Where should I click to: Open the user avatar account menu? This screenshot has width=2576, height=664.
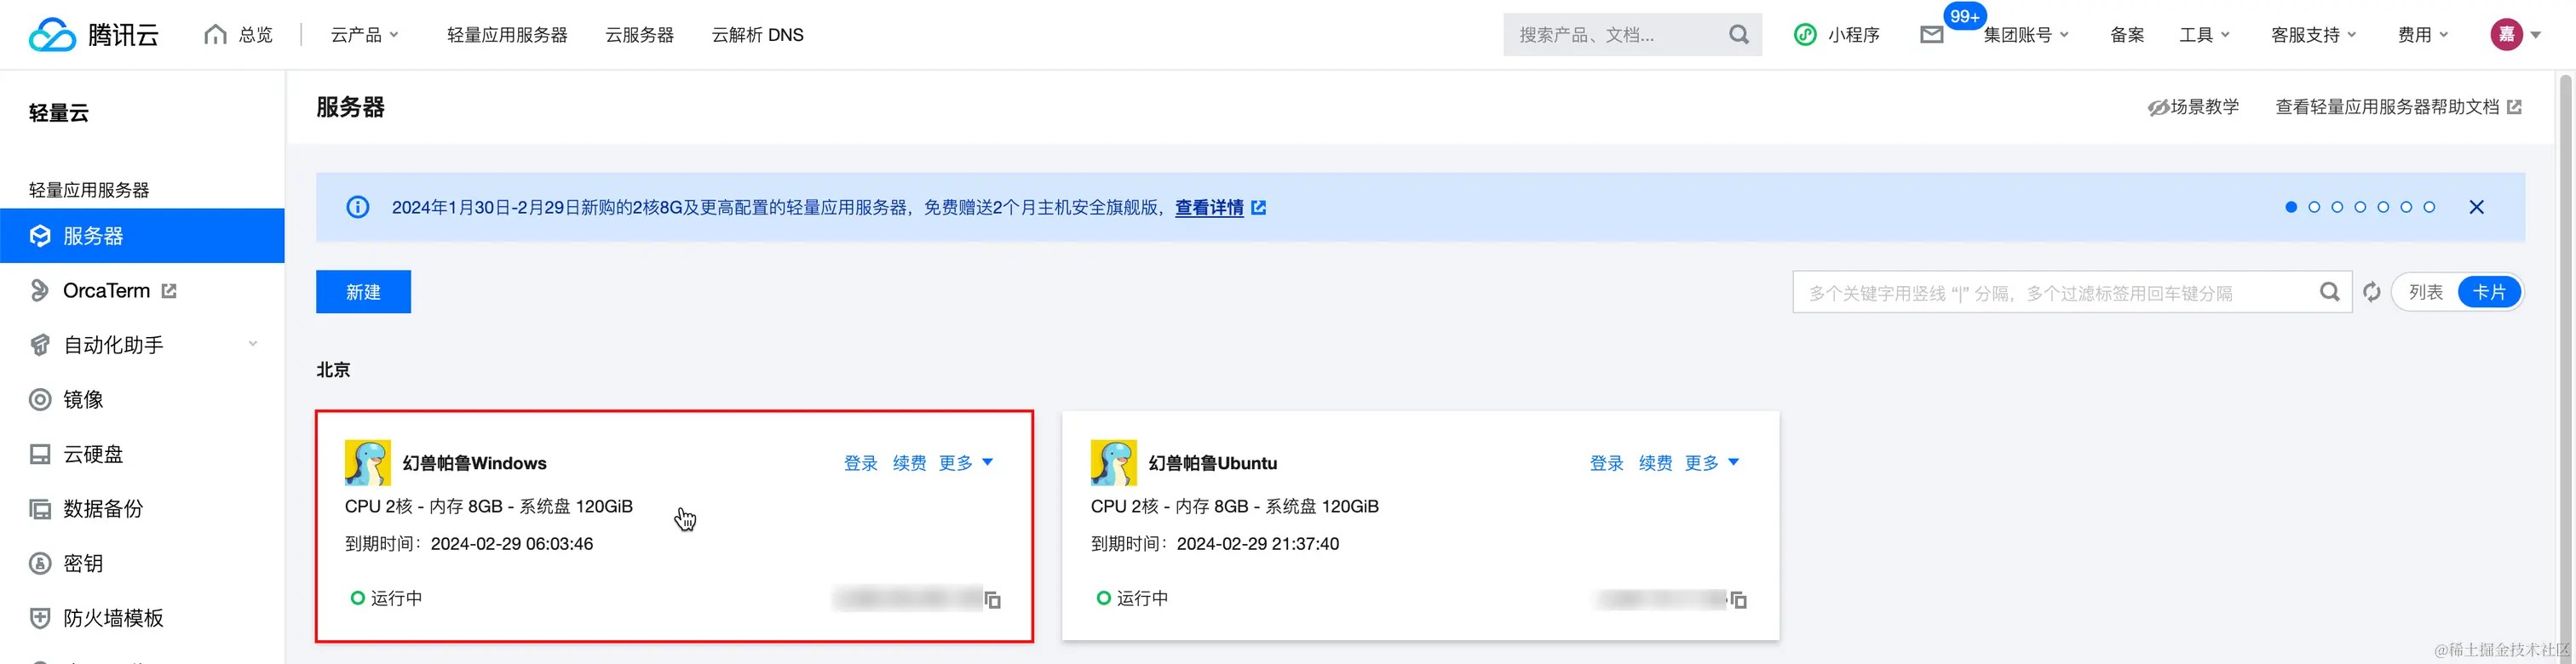point(2506,35)
